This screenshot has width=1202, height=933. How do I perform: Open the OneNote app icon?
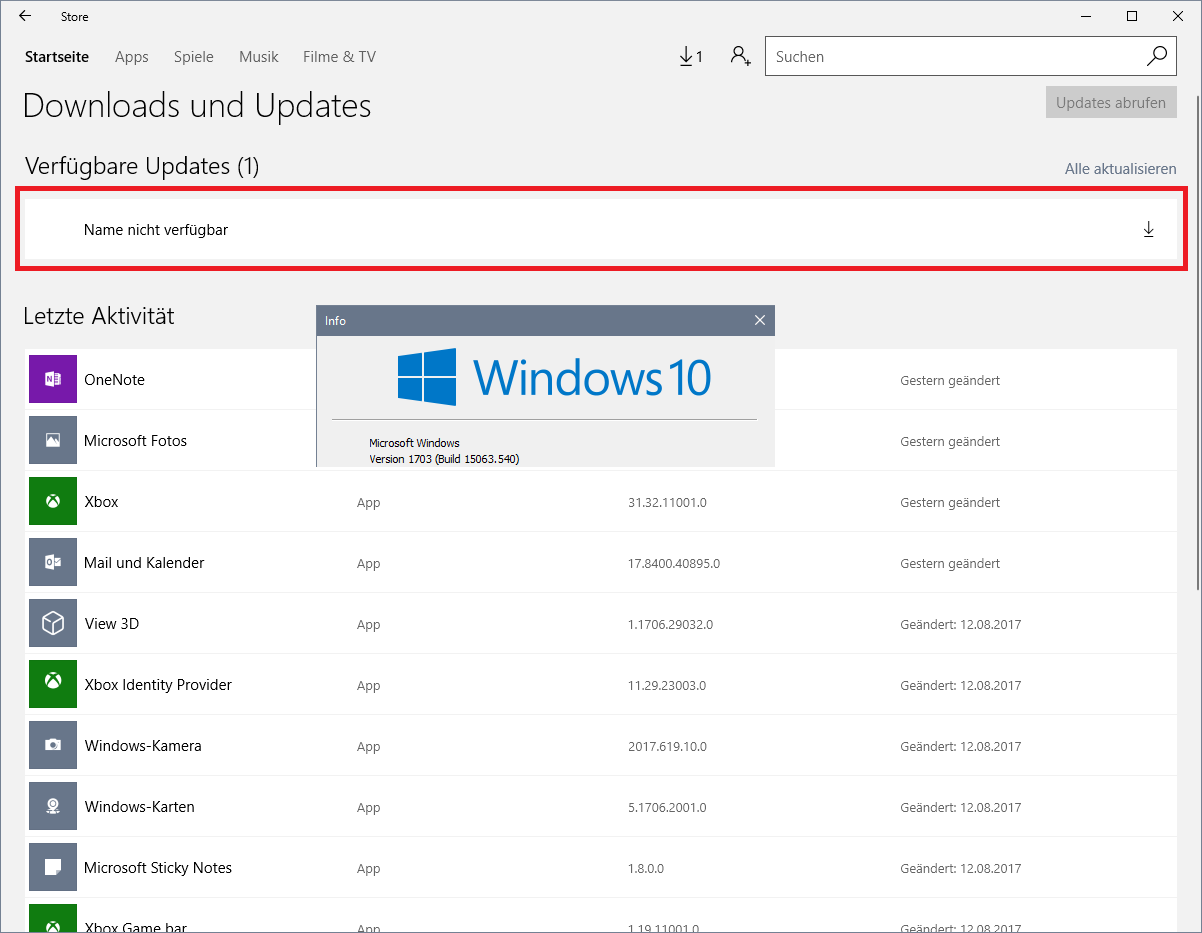pyautogui.click(x=53, y=380)
